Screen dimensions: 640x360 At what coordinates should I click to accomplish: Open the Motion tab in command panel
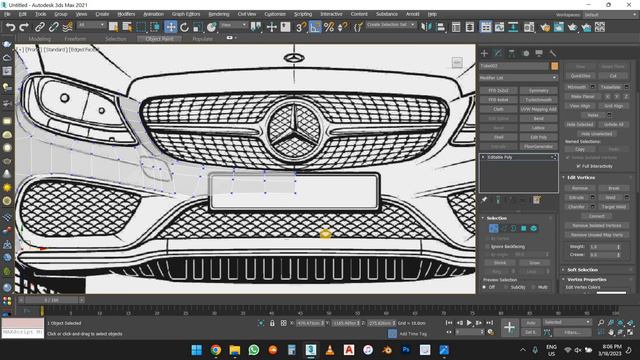coord(526,53)
